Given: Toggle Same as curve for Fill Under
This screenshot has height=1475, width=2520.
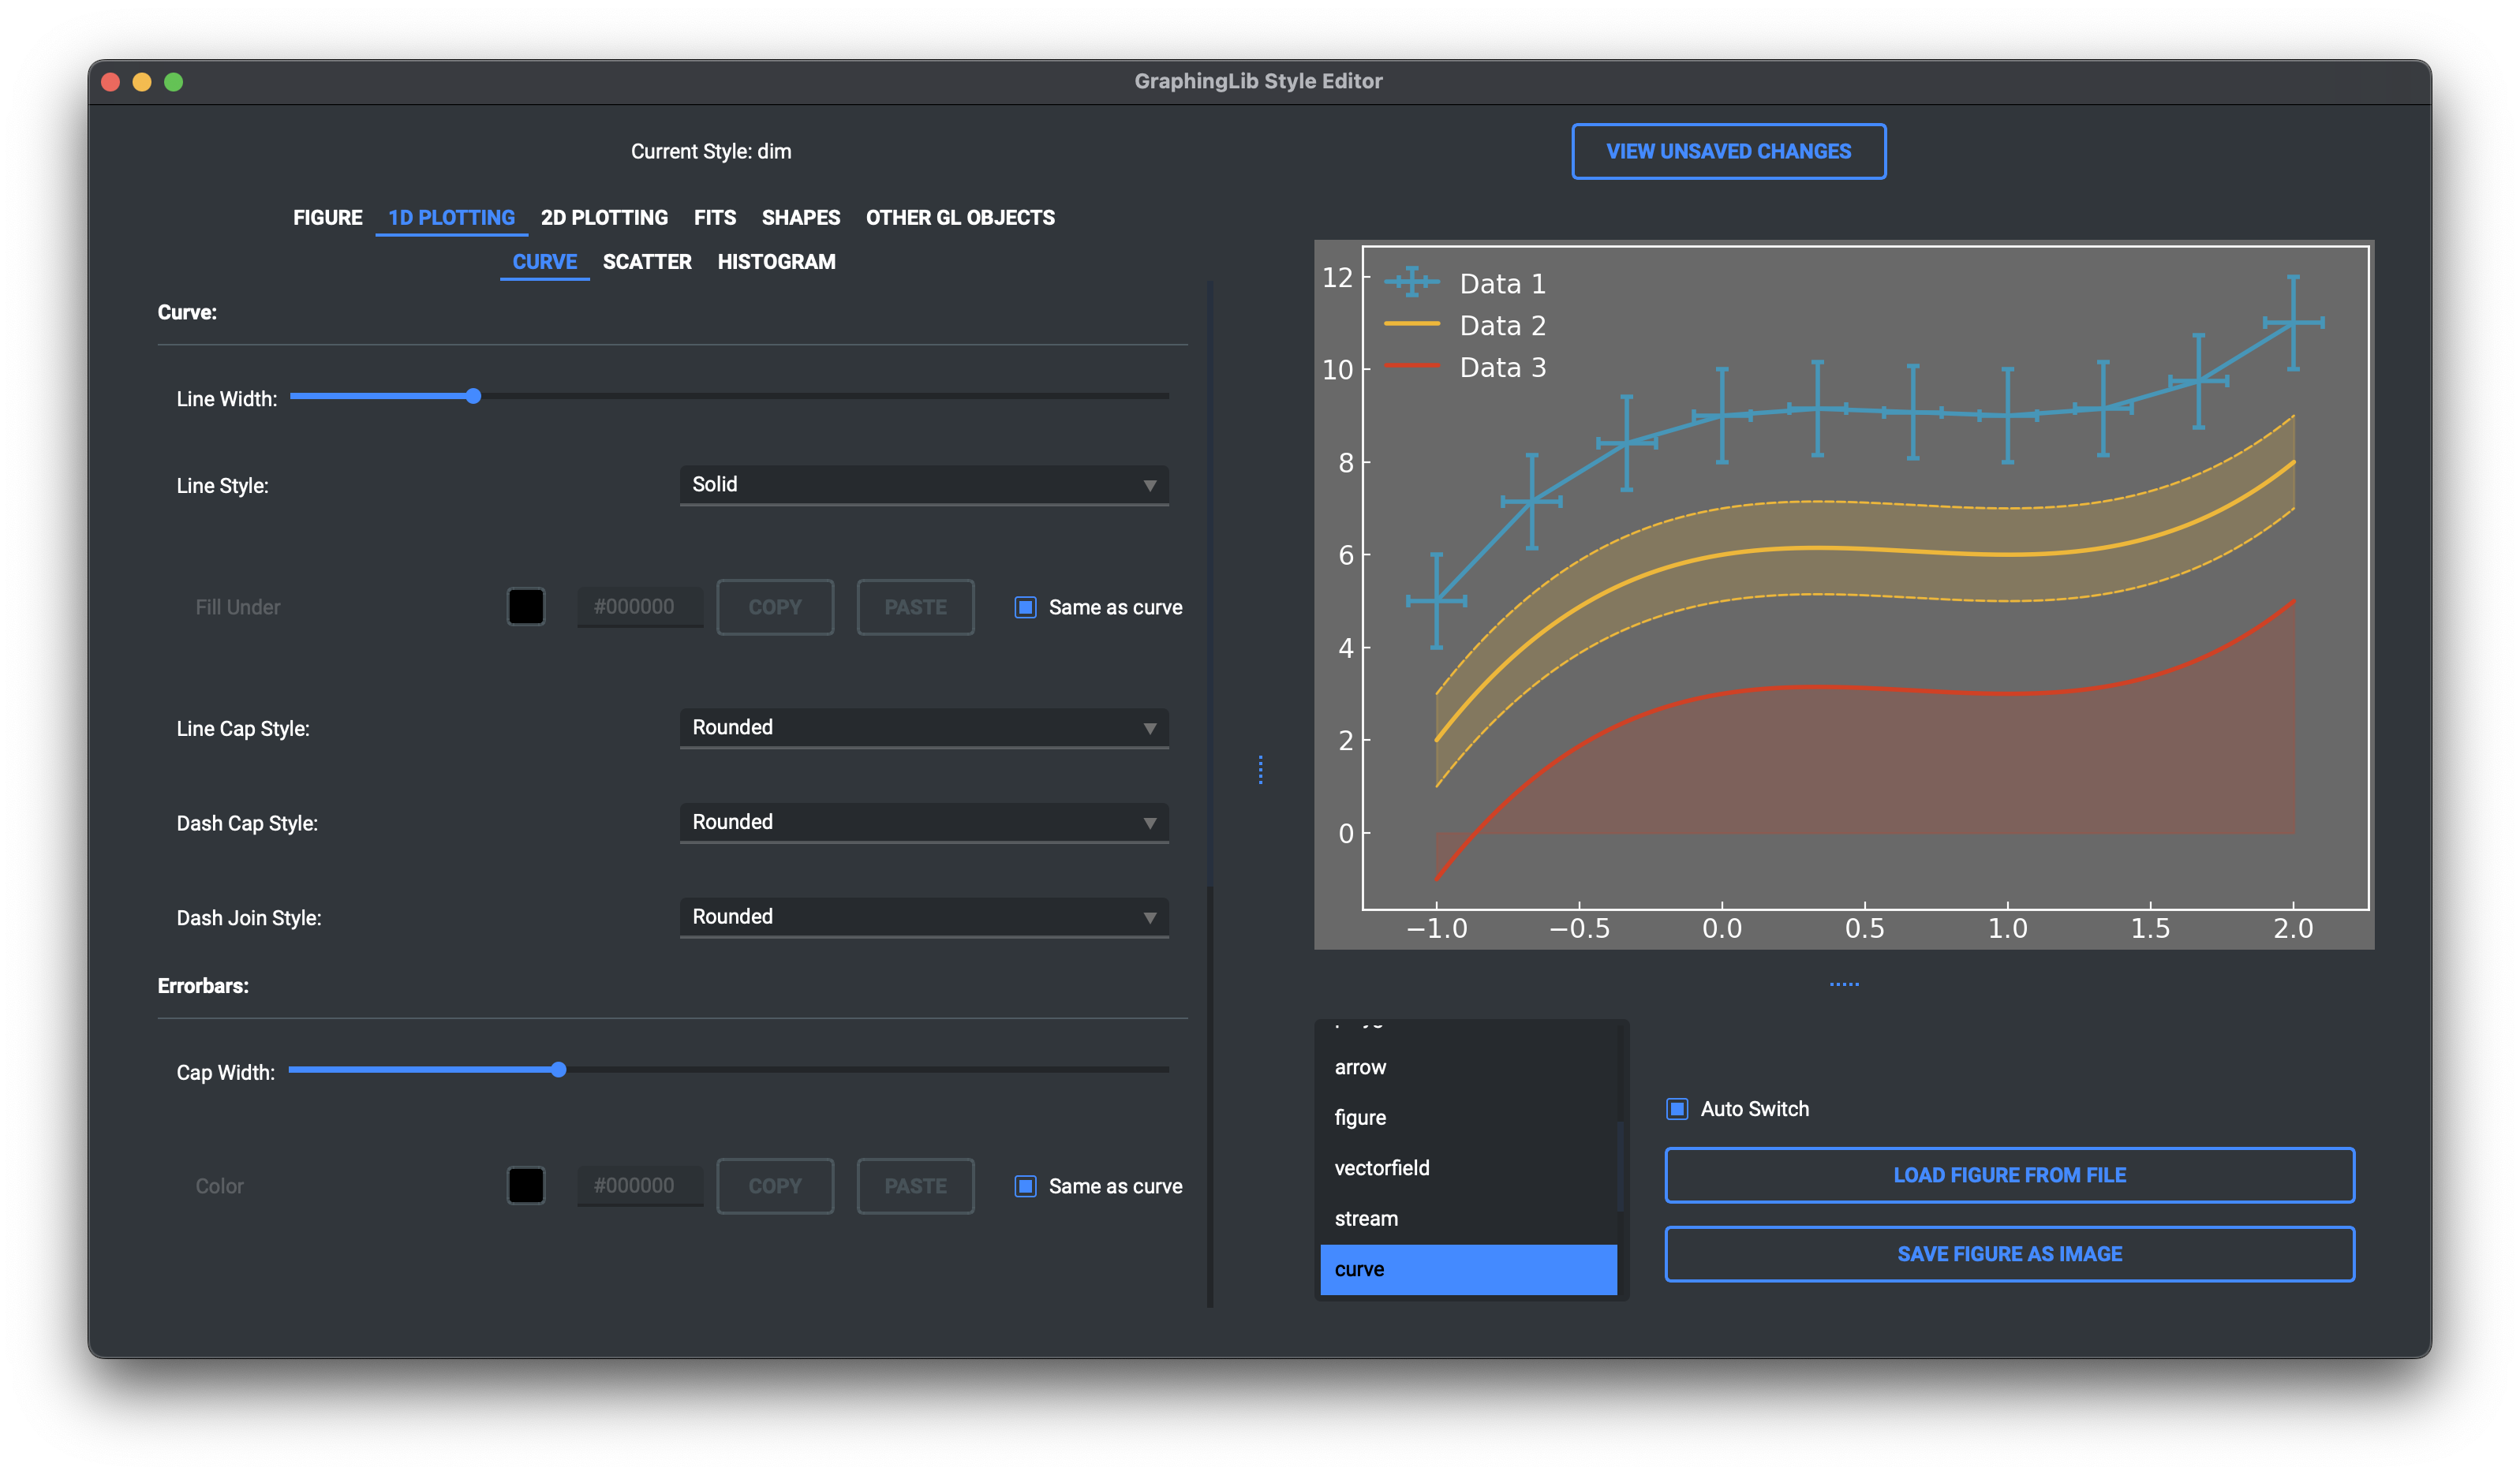Looking at the screenshot, I should coord(1025,607).
